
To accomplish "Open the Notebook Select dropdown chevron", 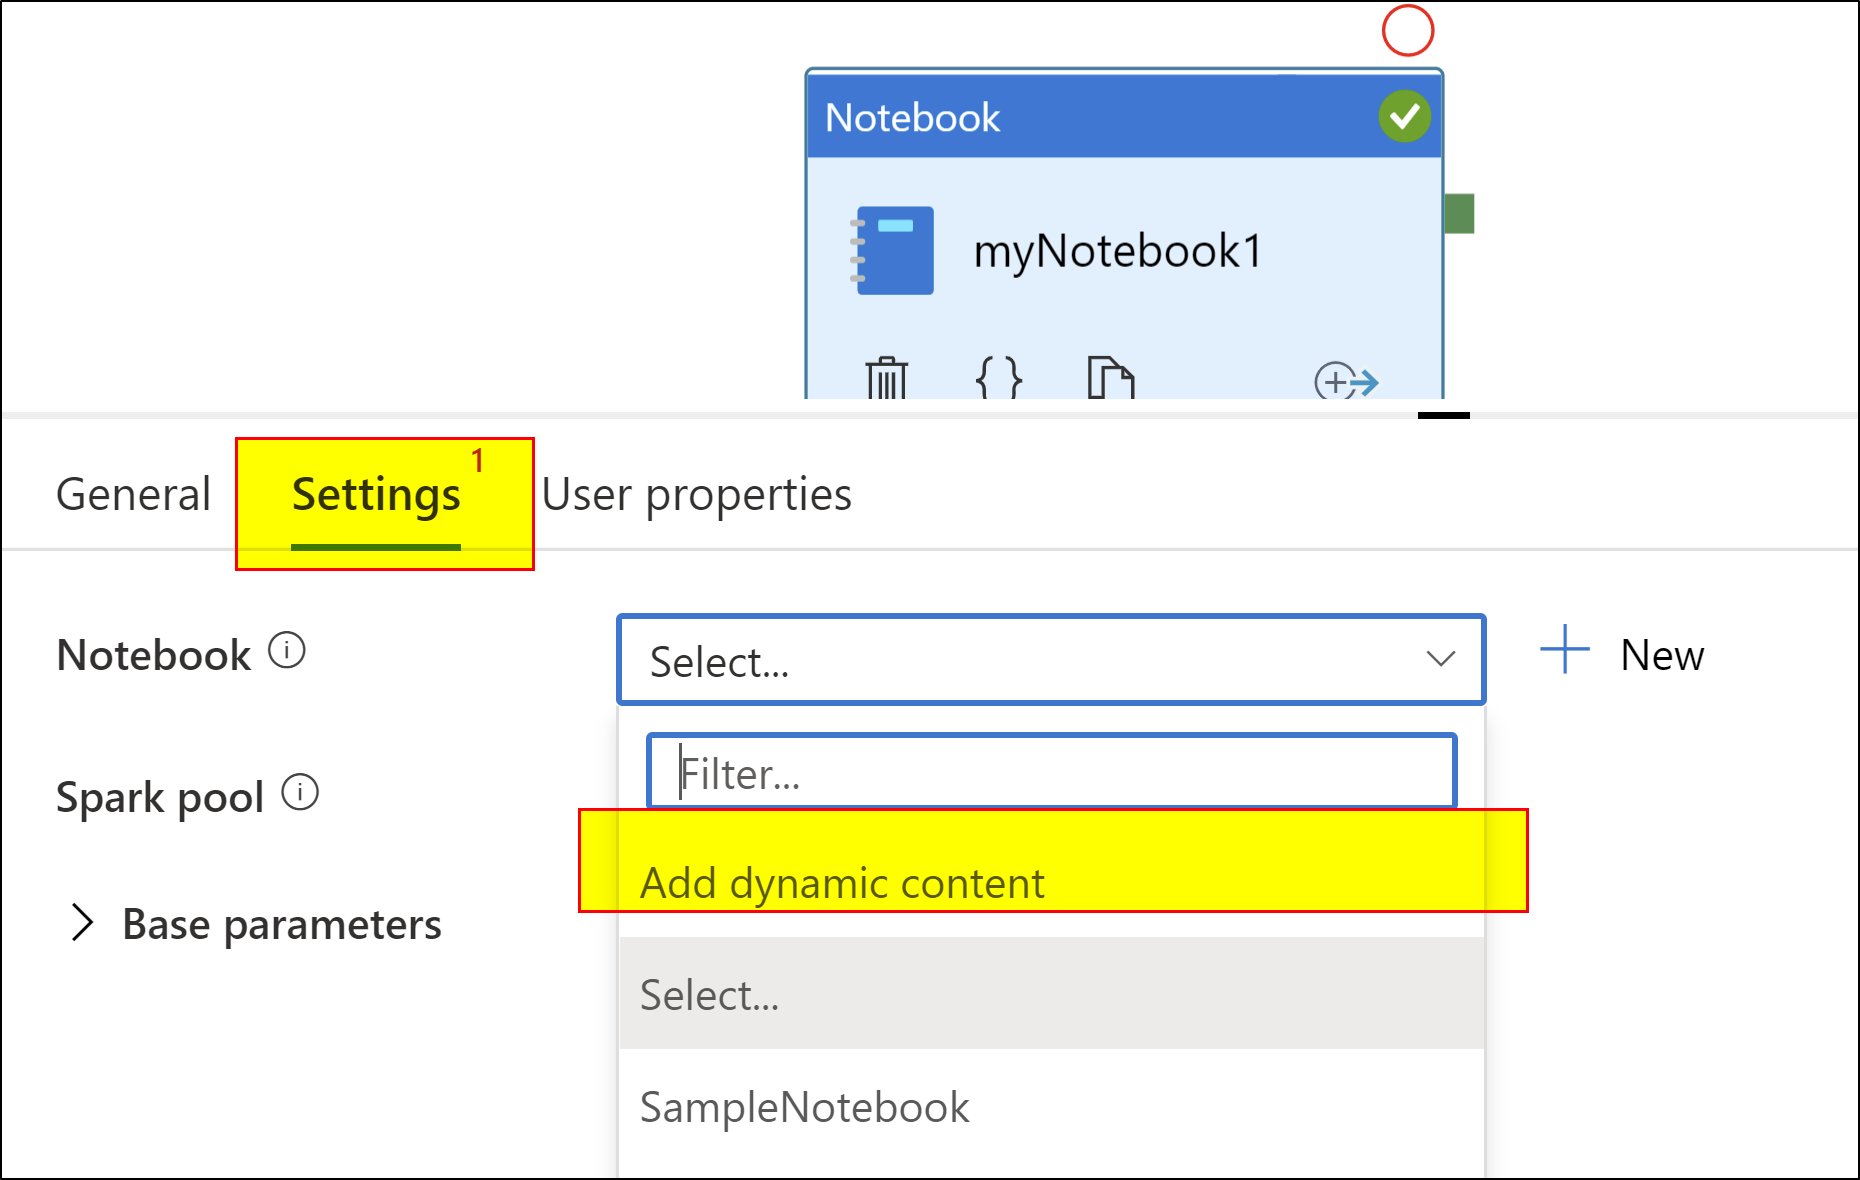I will (1440, 660).
